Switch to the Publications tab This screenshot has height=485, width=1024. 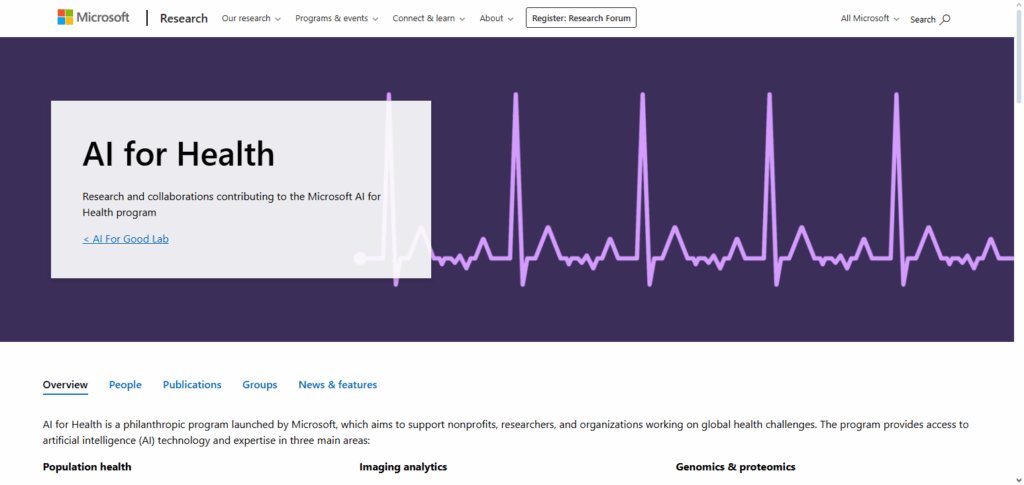(192, 385)
